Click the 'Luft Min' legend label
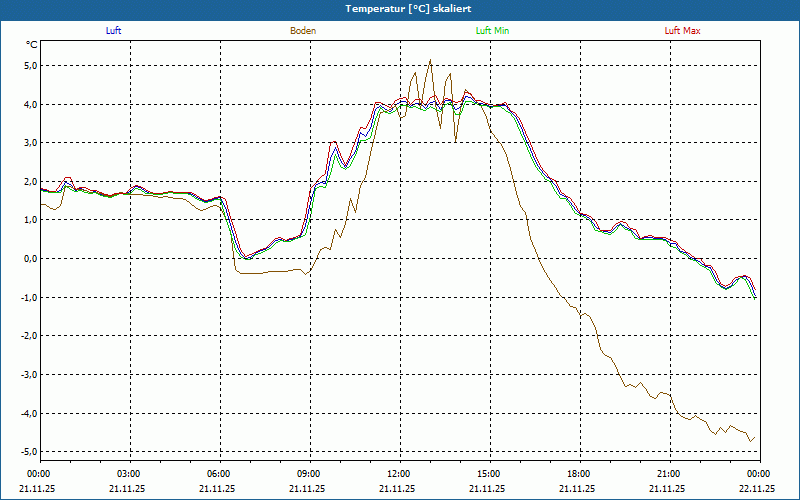Screen dimensions: 800x500 tap(492, 31)
